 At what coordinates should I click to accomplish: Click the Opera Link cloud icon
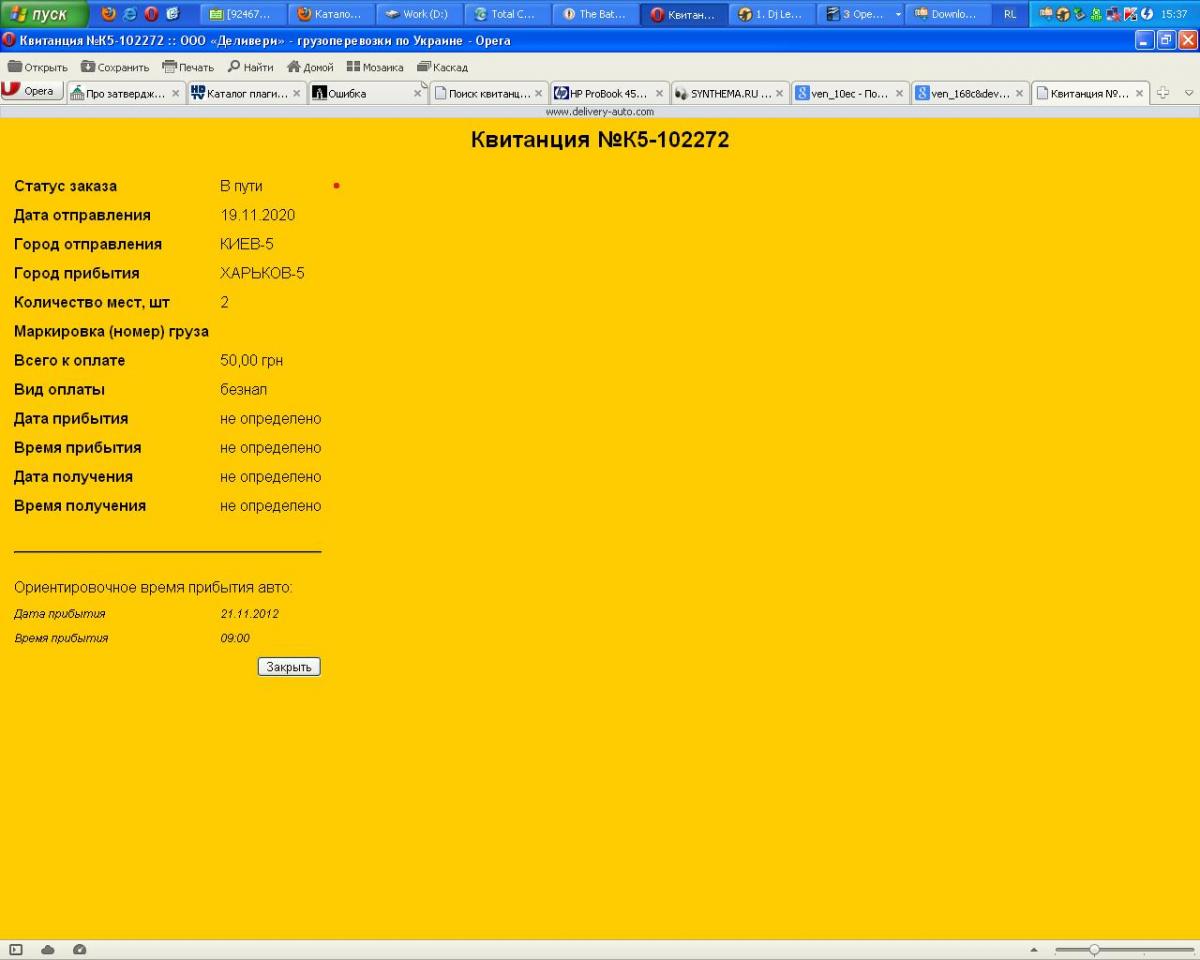[x=48, y=950]
